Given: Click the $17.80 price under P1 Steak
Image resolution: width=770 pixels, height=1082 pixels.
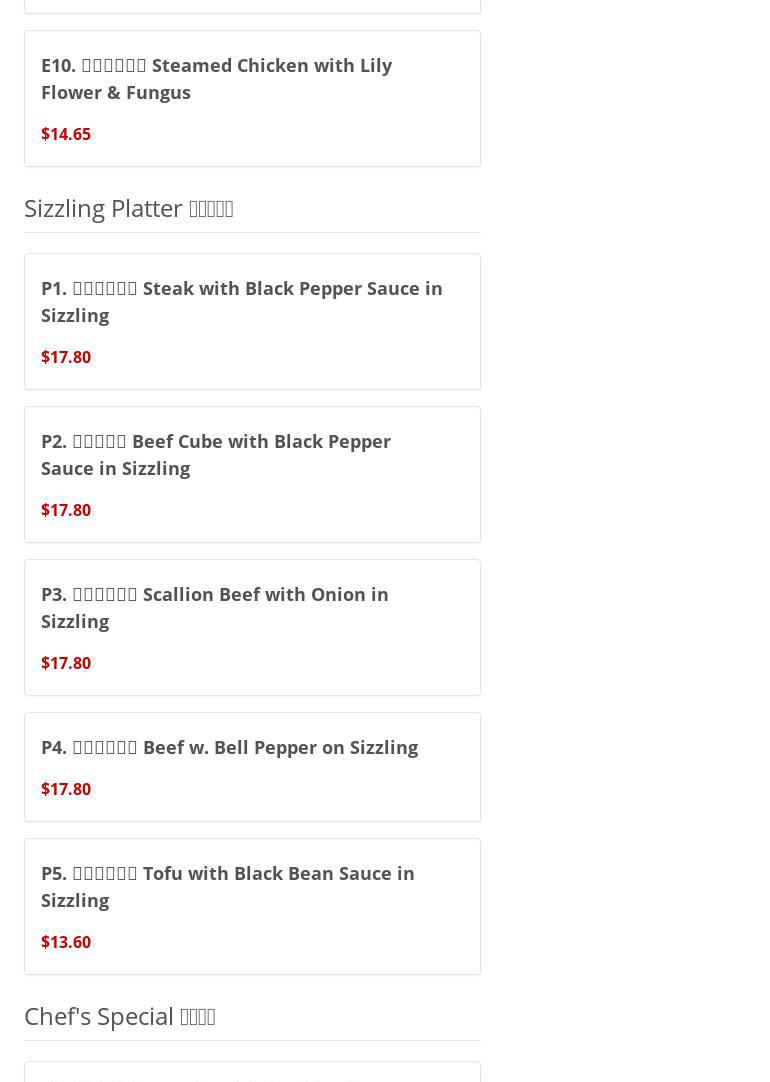Looking at the screenshot, I should pyautogui.click(x=66, y=357).
